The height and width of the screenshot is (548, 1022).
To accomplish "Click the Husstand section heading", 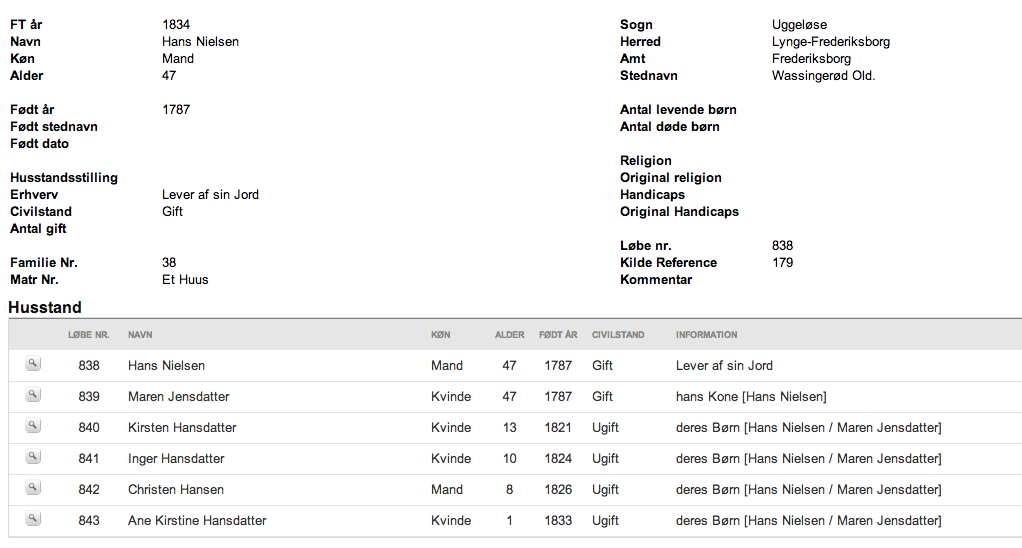I will pyautogui.click(x=45, y=308).
